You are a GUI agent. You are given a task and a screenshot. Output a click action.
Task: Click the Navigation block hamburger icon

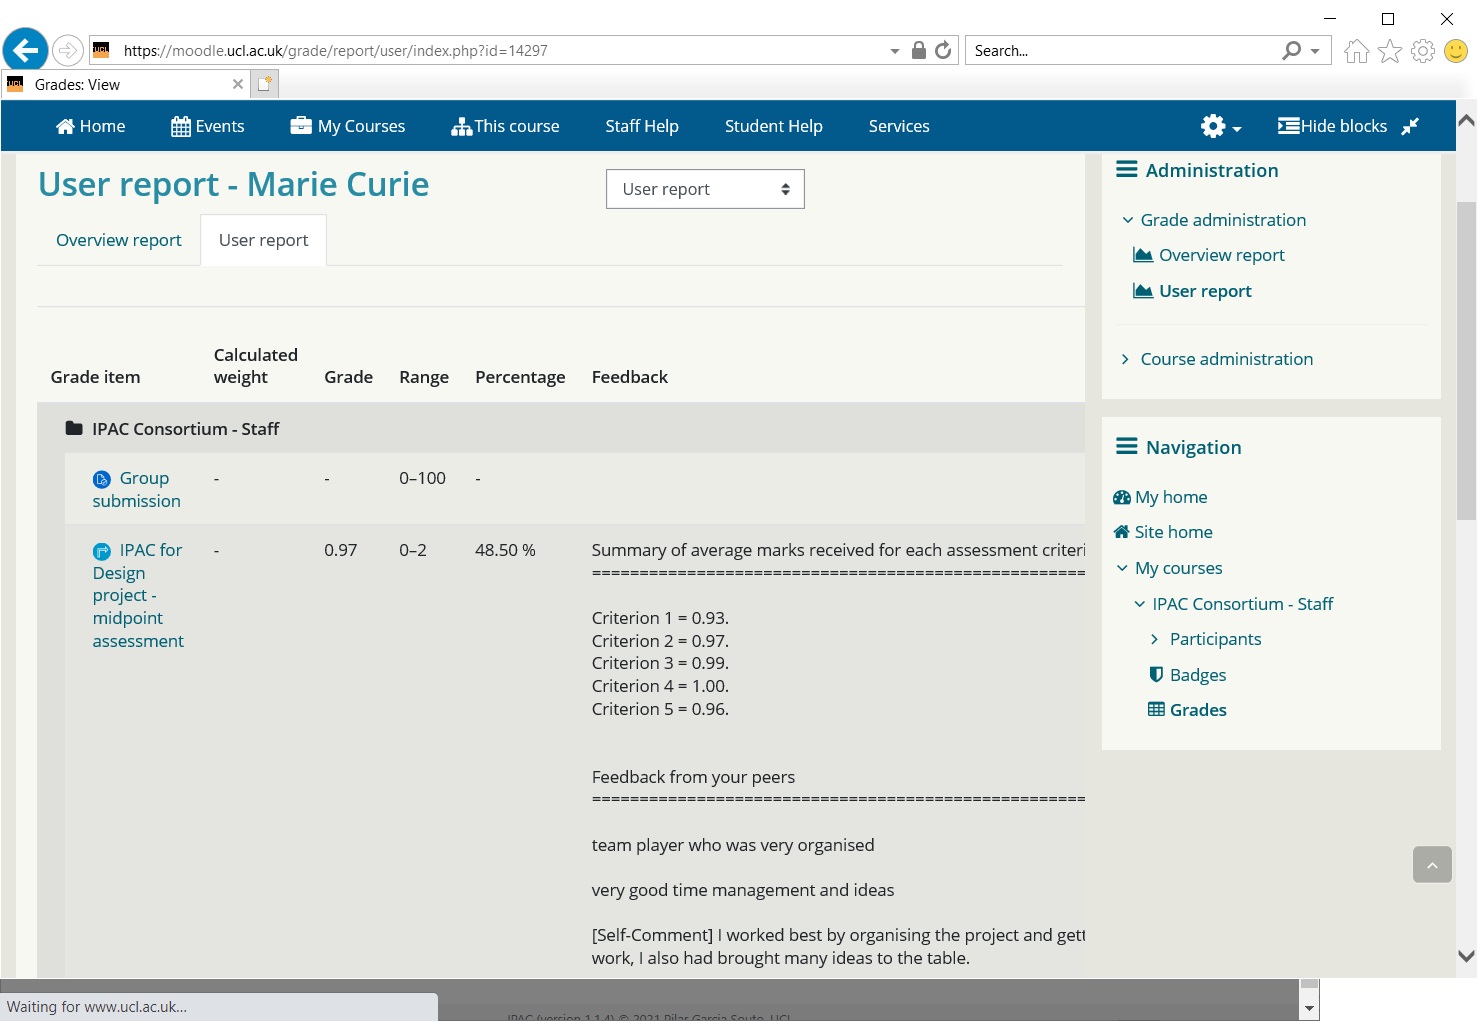pos(1127,447)
